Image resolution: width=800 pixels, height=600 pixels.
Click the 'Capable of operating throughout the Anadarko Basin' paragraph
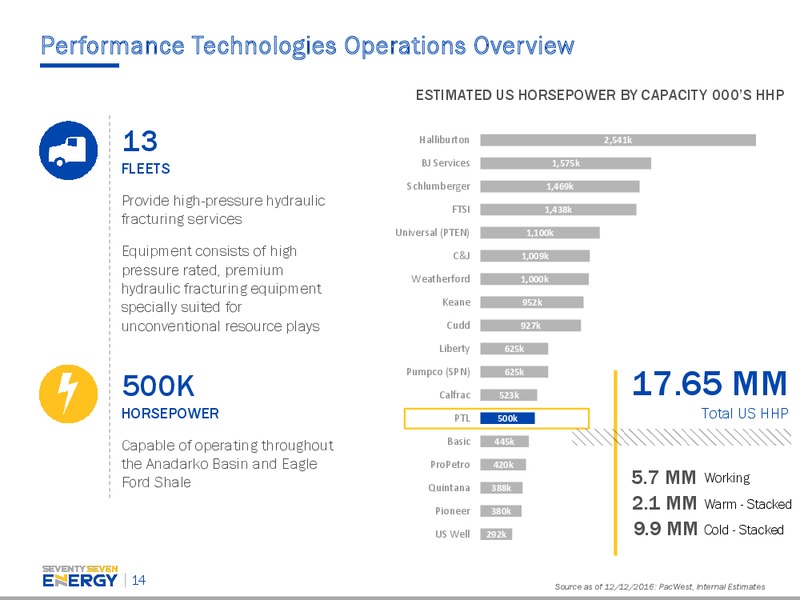pyautogui.click(x=228, y=464)
